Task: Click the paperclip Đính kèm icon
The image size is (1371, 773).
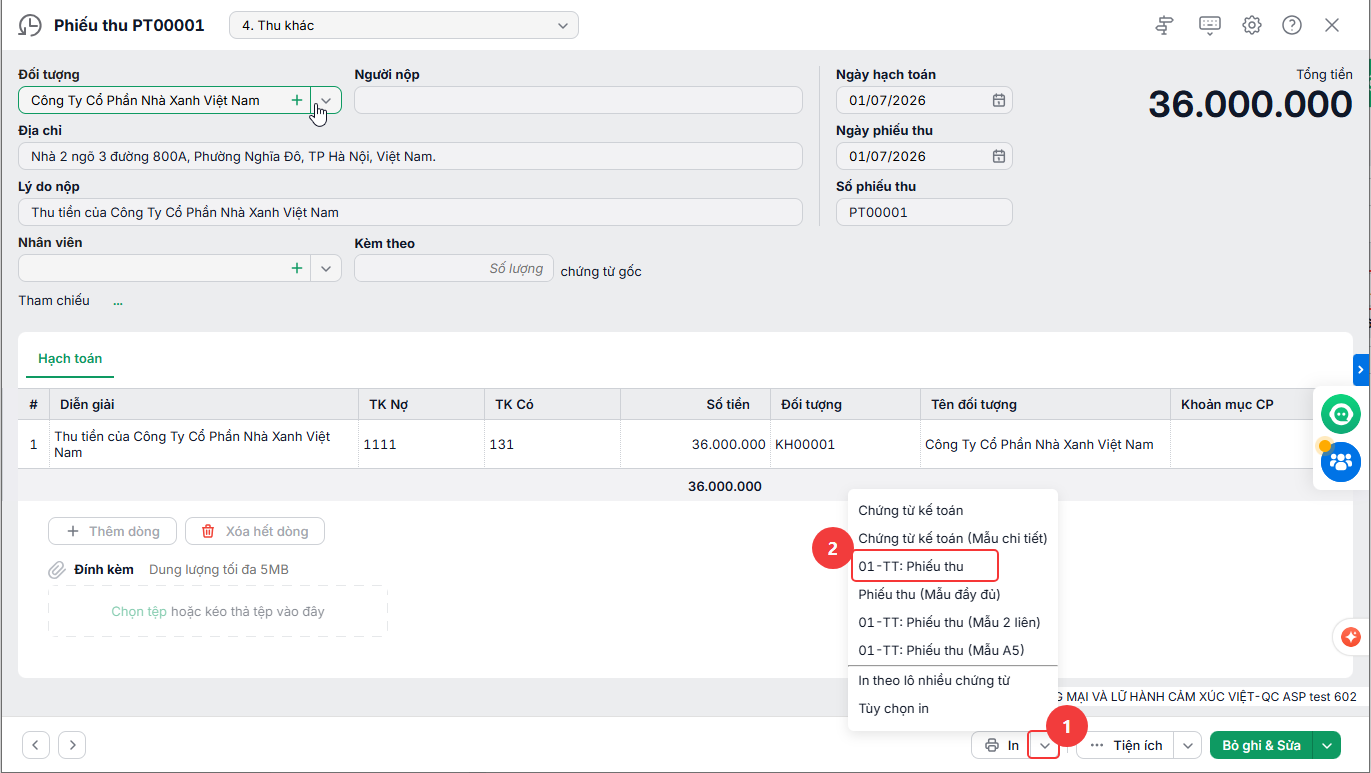Action: (x=57, y=570)
